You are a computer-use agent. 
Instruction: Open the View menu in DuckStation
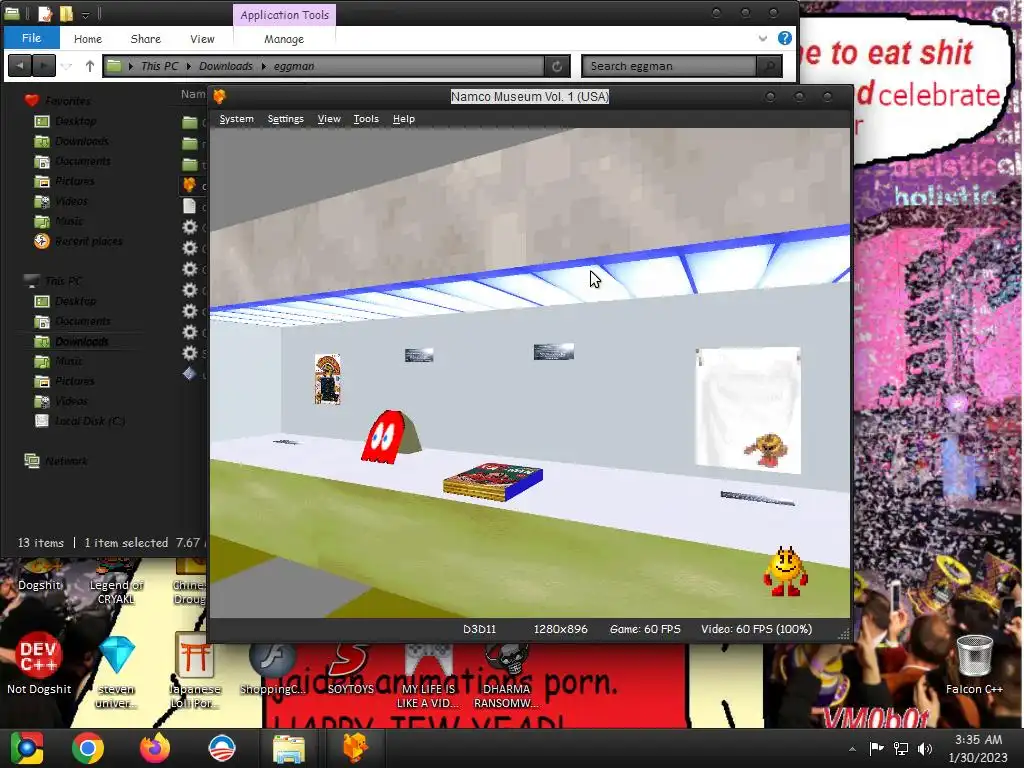tap(329, 119)
